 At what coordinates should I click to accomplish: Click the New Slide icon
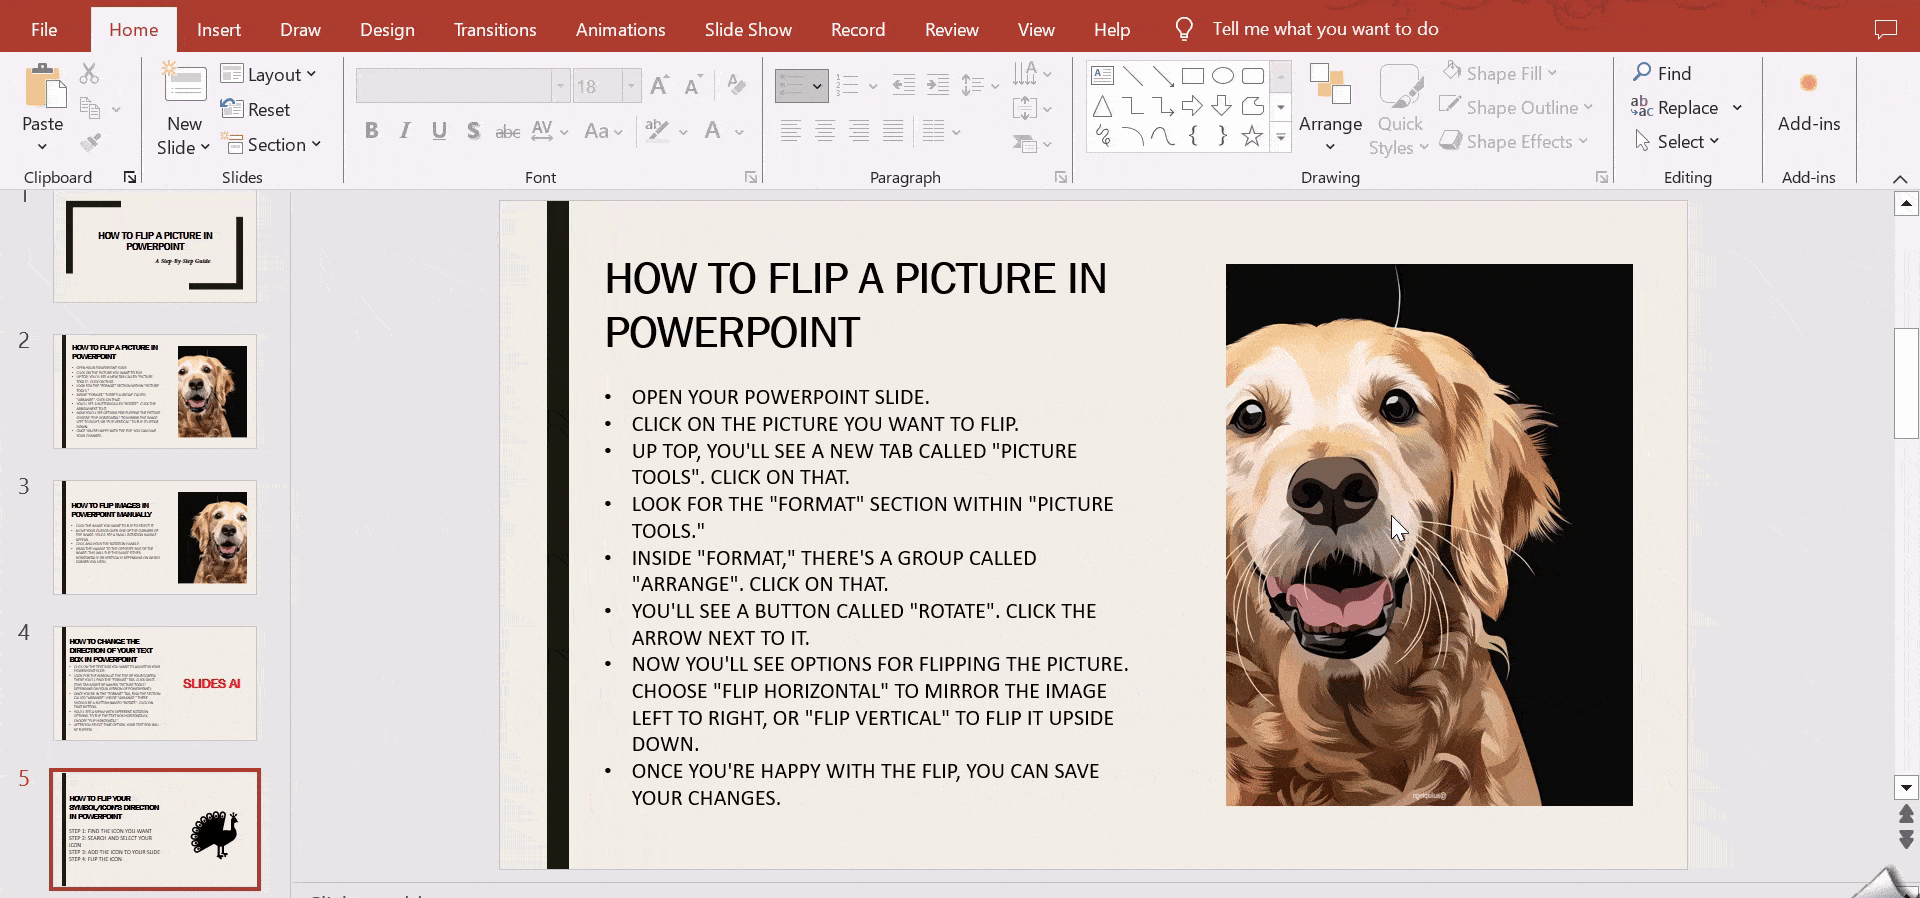pyautogui.click(x=185, y=85)
